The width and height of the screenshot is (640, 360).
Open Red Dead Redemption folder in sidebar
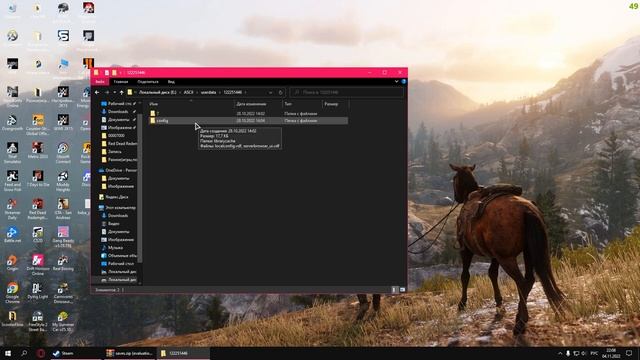[119, 144]
